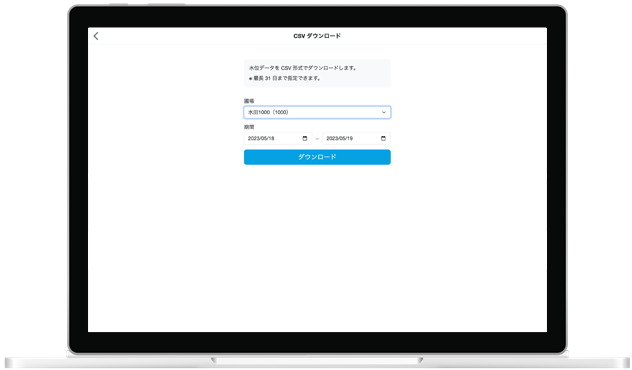Click the CSV ダウンロード page title

click(x=317, y=36)
